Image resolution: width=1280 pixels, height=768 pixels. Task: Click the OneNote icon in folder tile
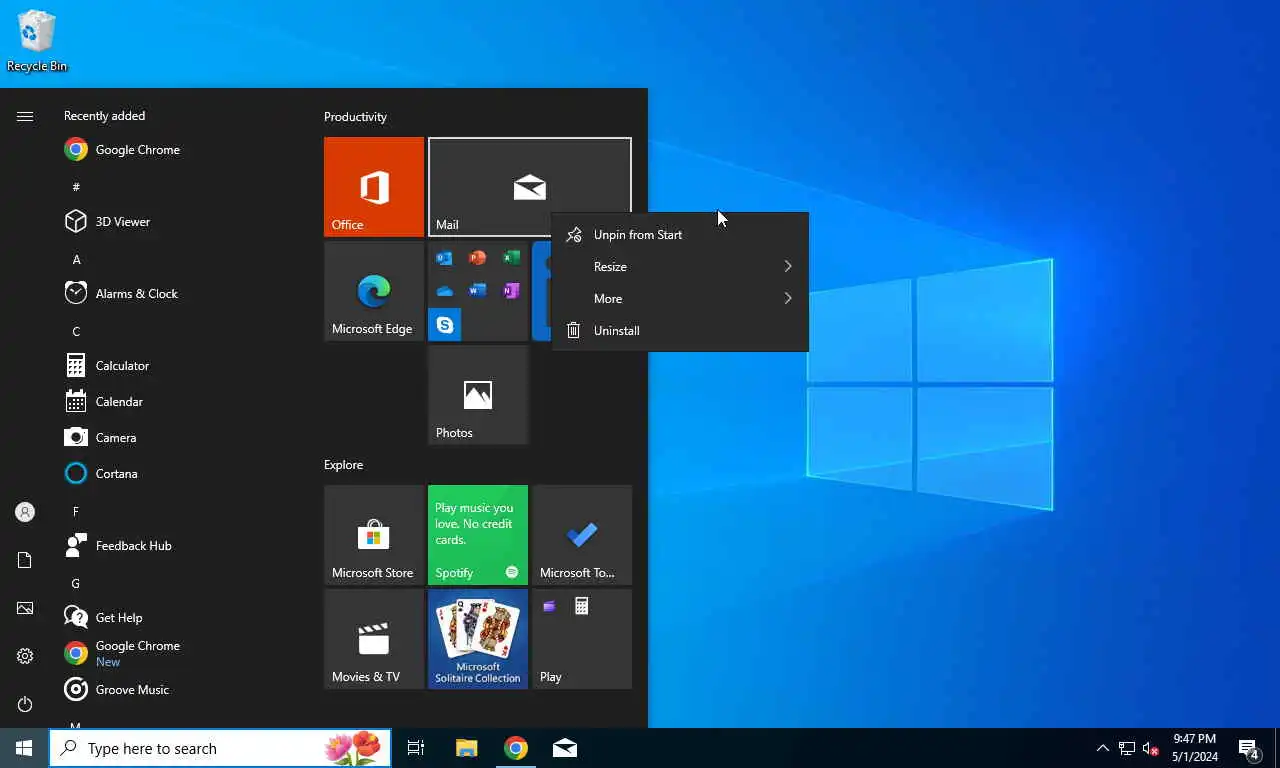coord(511,291)
